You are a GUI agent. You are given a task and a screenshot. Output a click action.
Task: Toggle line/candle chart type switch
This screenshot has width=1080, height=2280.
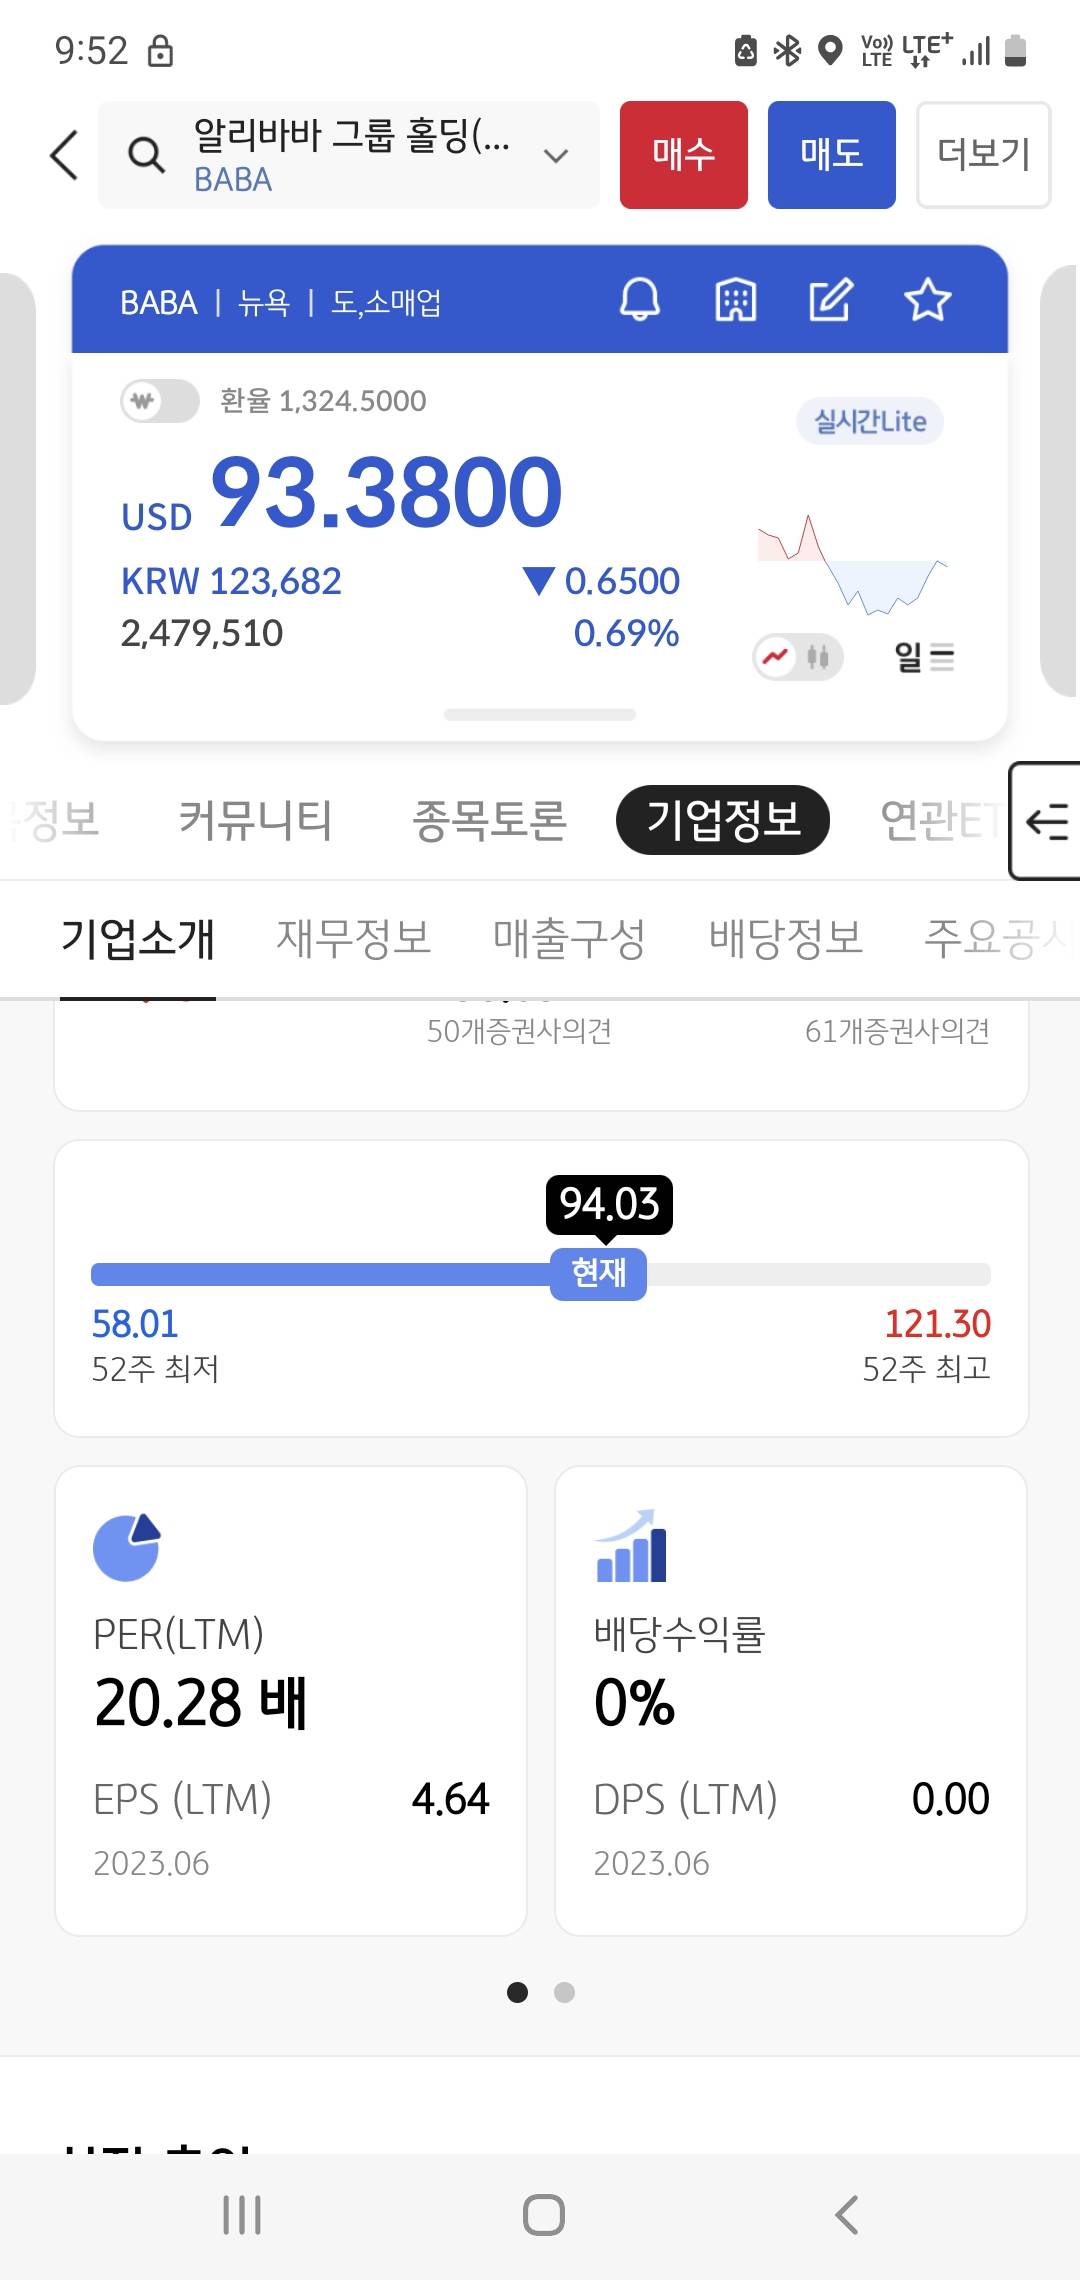[x=797, y=657]
